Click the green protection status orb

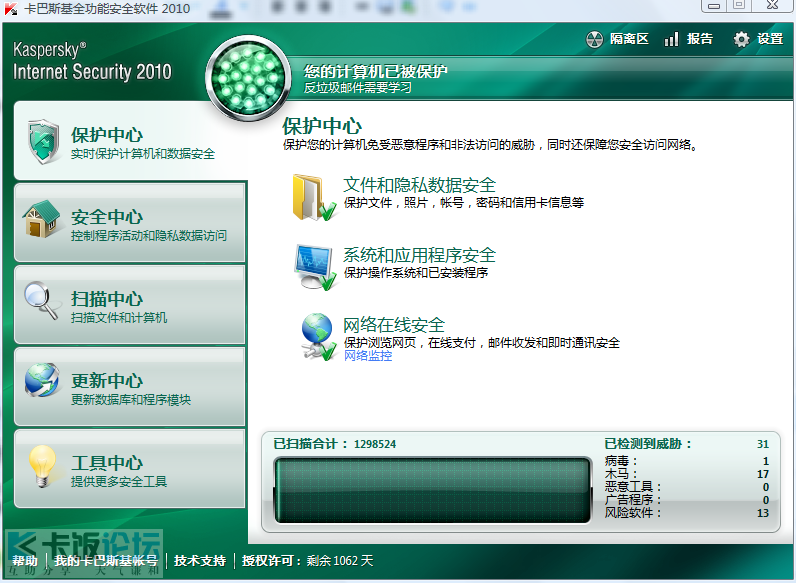tap(248, 79)
